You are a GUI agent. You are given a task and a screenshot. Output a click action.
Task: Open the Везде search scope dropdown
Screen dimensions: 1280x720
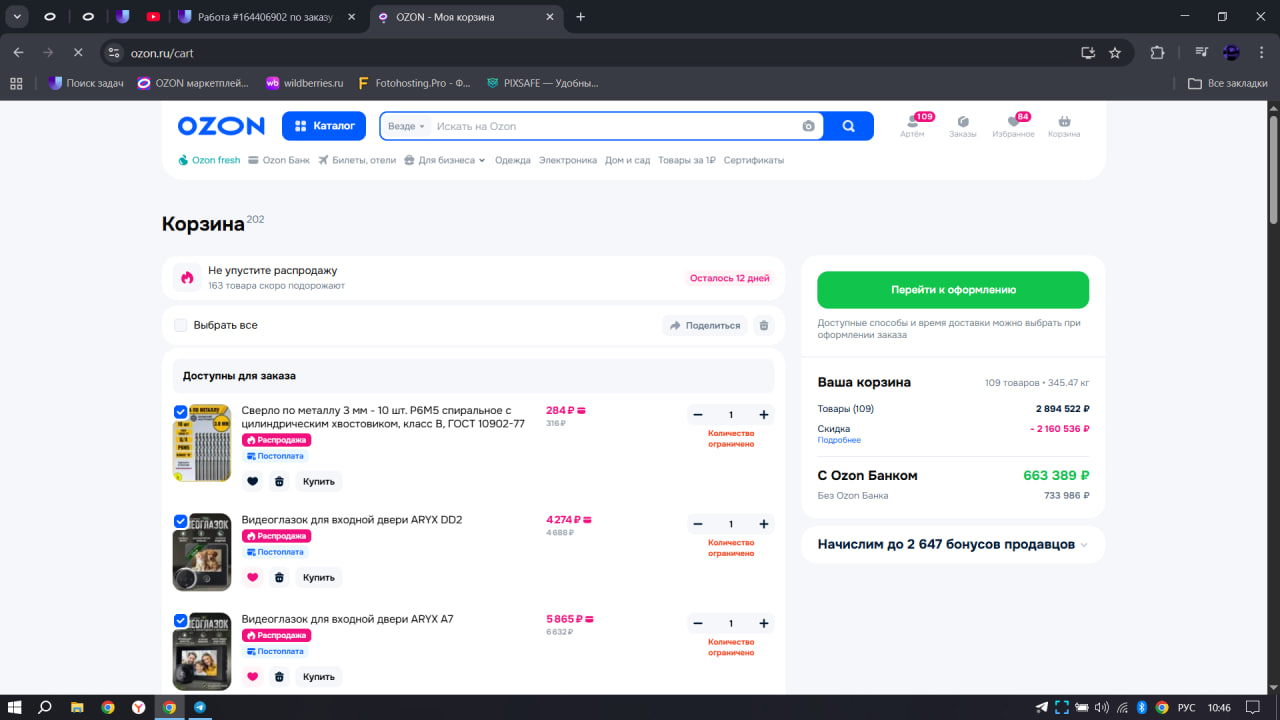tap(406, 126)
